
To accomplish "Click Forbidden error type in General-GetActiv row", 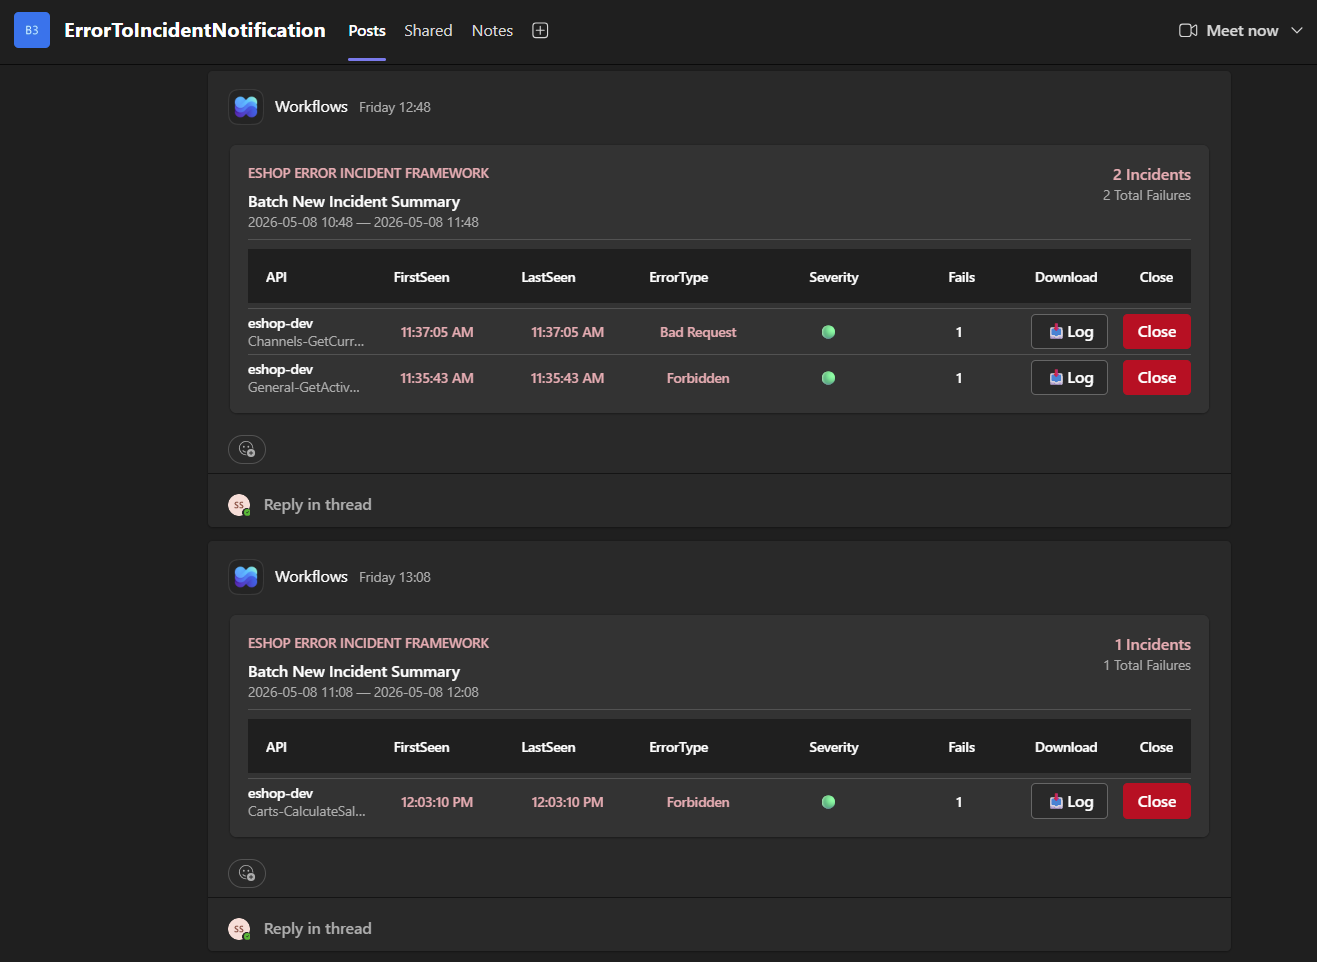I will tap(698, 378).
